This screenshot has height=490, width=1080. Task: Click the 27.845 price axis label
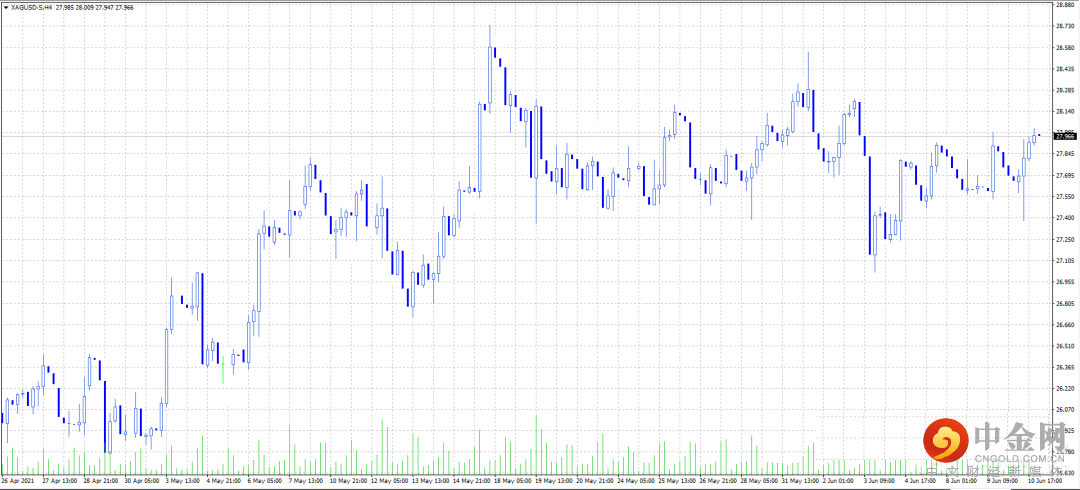tap(1065, 154)
